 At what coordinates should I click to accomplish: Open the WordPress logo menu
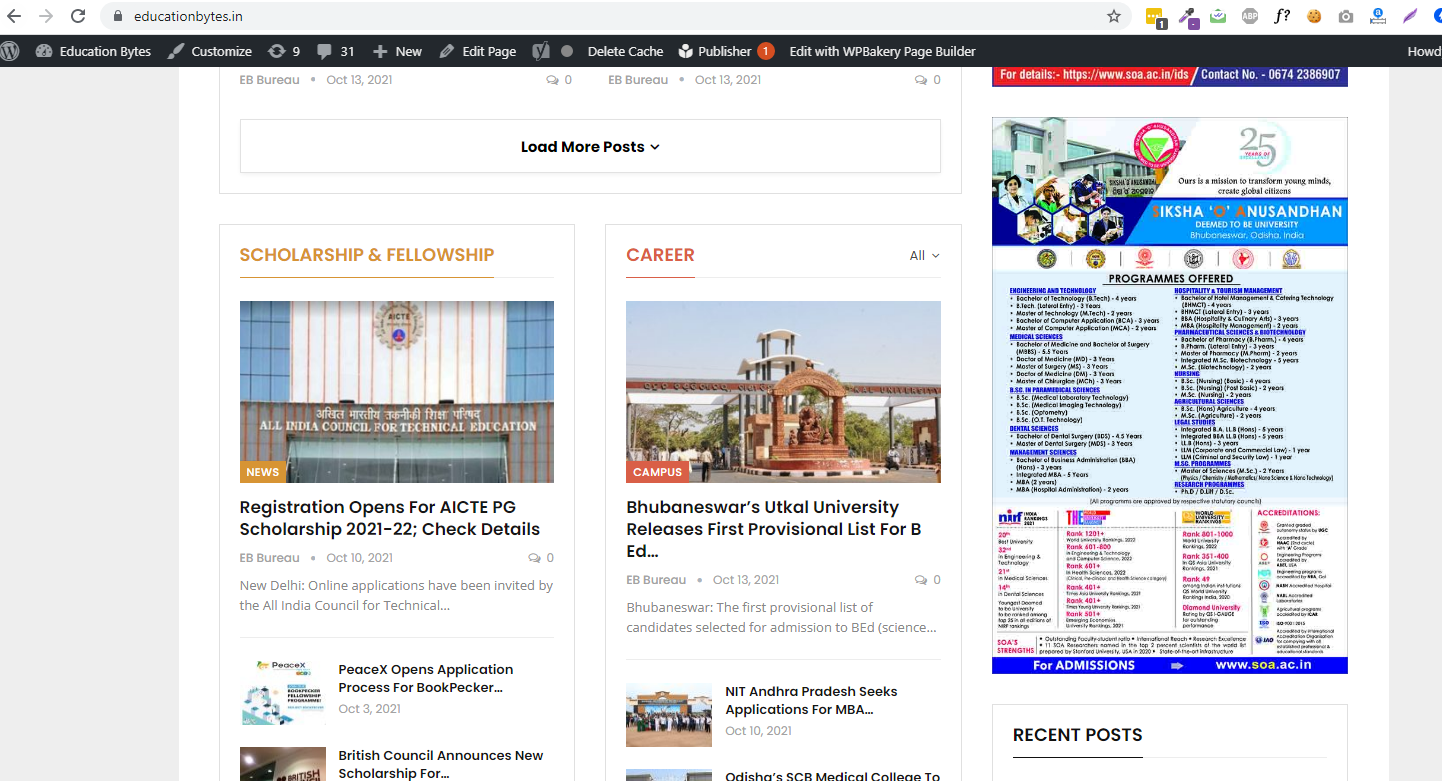tap(10, 51)
